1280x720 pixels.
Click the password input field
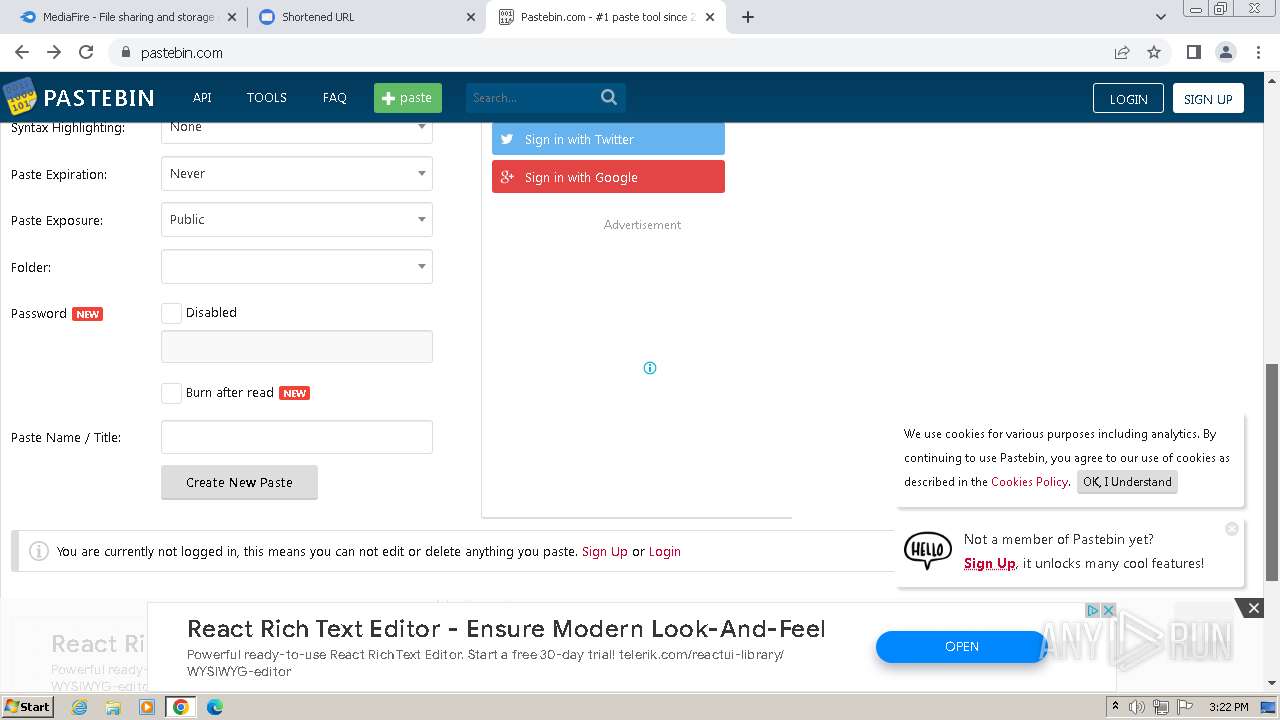point(297,346)
